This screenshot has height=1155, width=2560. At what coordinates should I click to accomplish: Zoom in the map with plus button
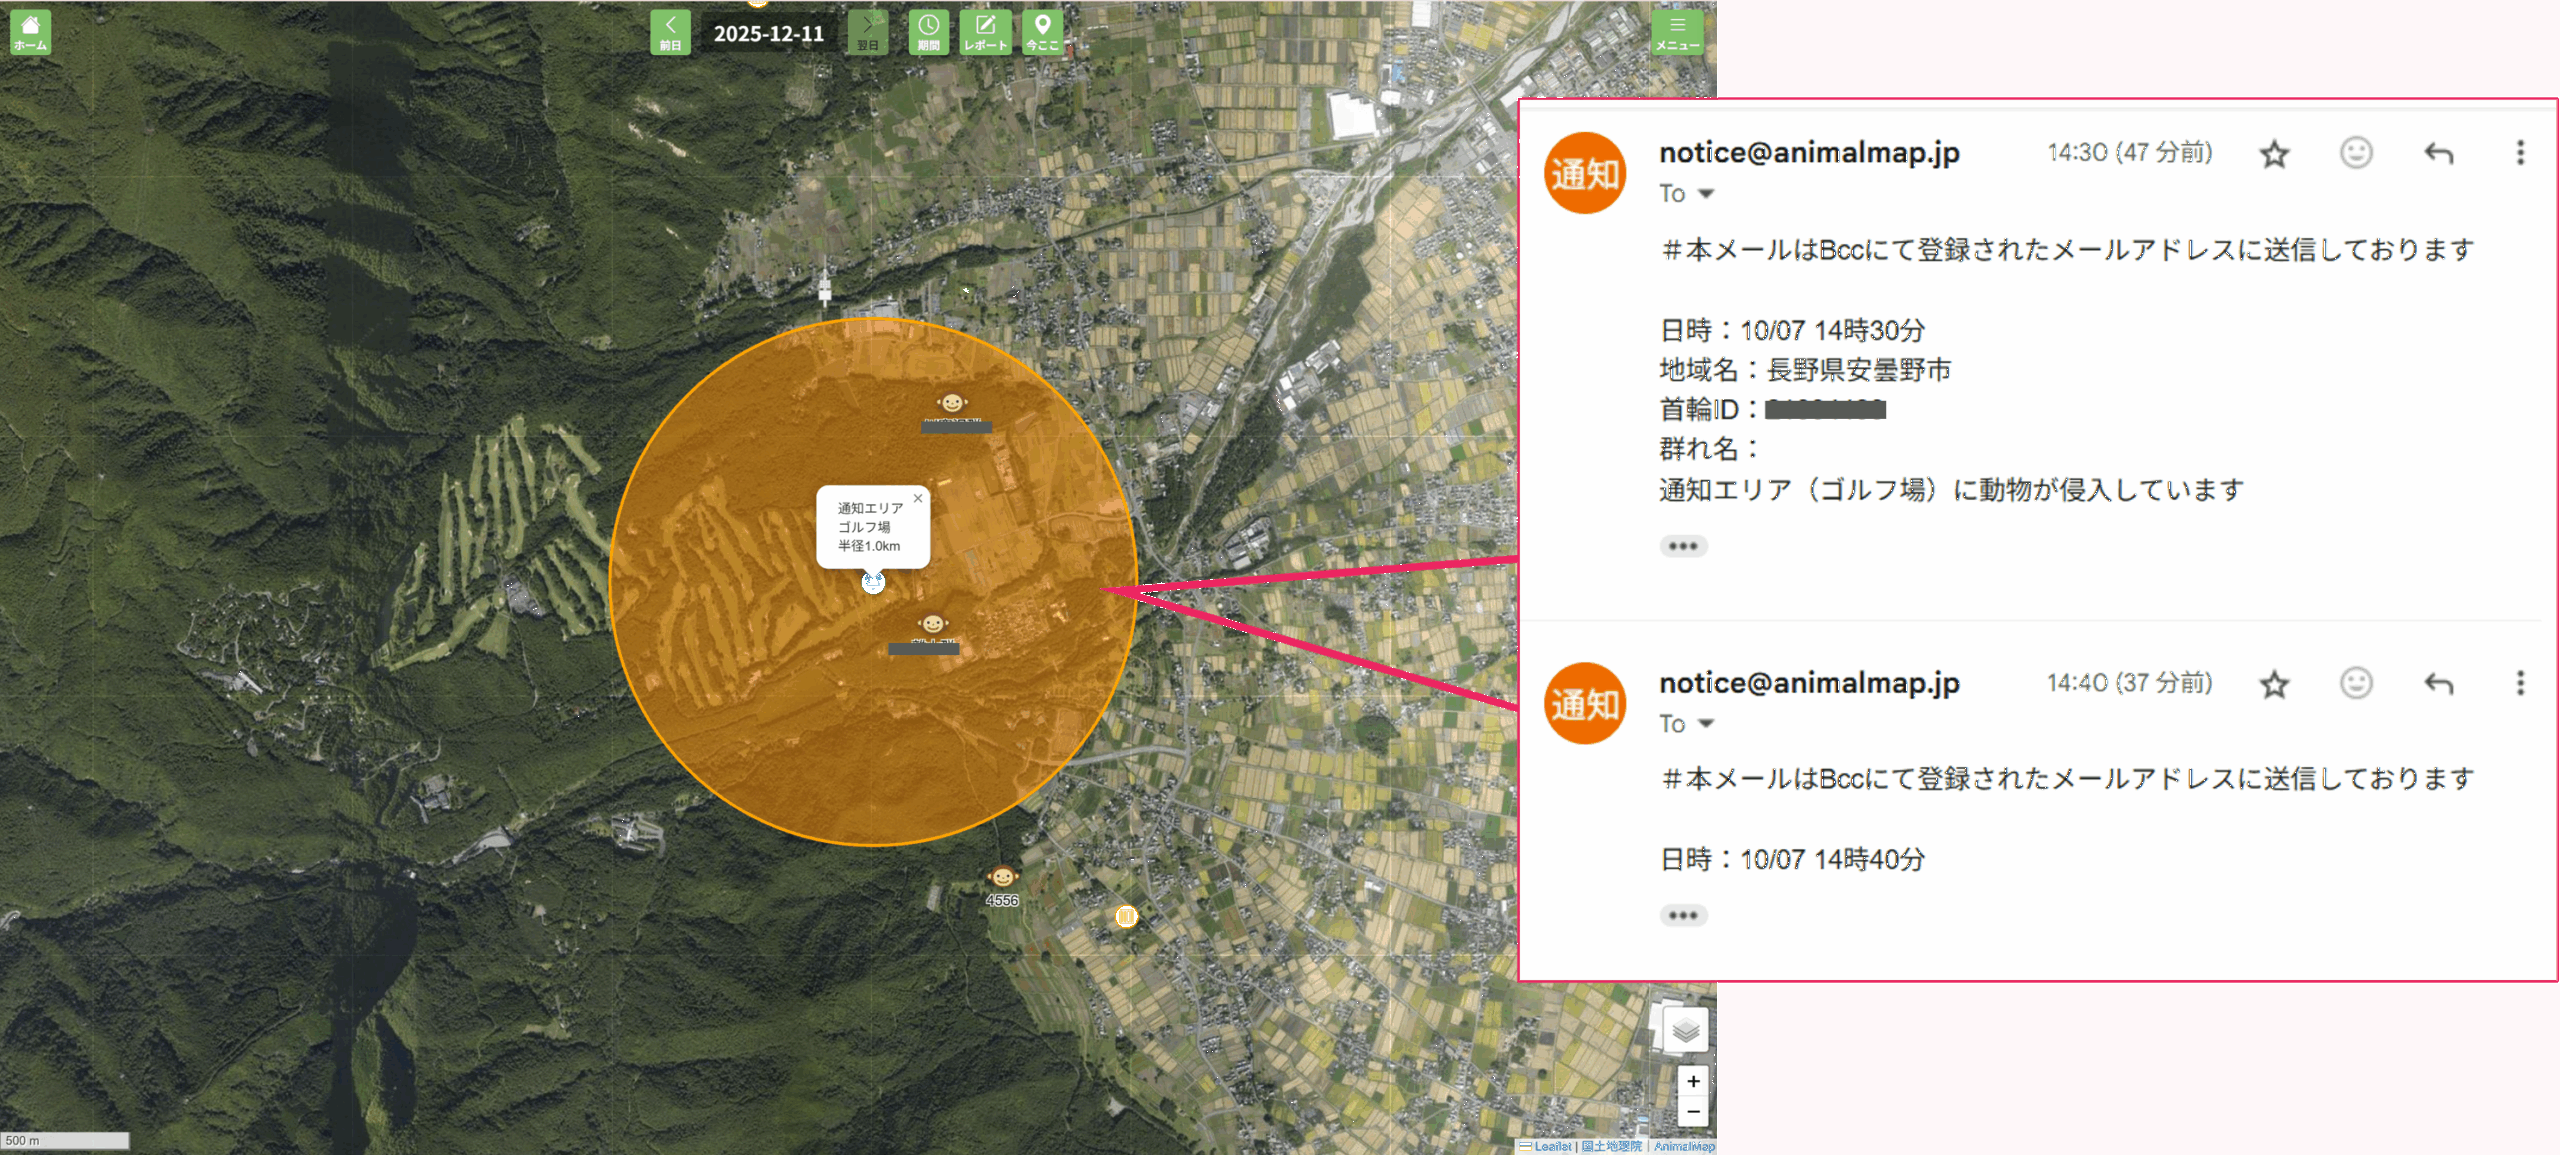tap(1693, 1081)
